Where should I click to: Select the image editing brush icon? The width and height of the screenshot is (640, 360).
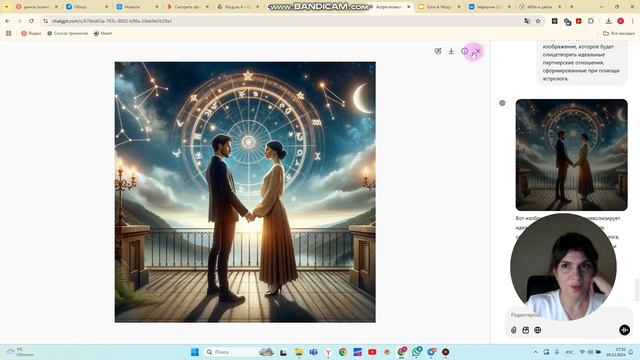click(438, 51)
